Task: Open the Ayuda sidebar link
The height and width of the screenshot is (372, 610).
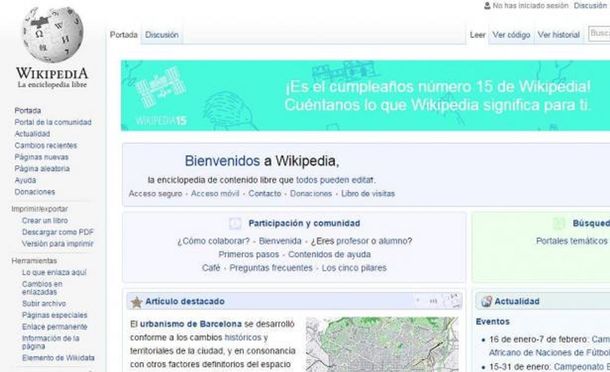Action: (x=25, y=180)
